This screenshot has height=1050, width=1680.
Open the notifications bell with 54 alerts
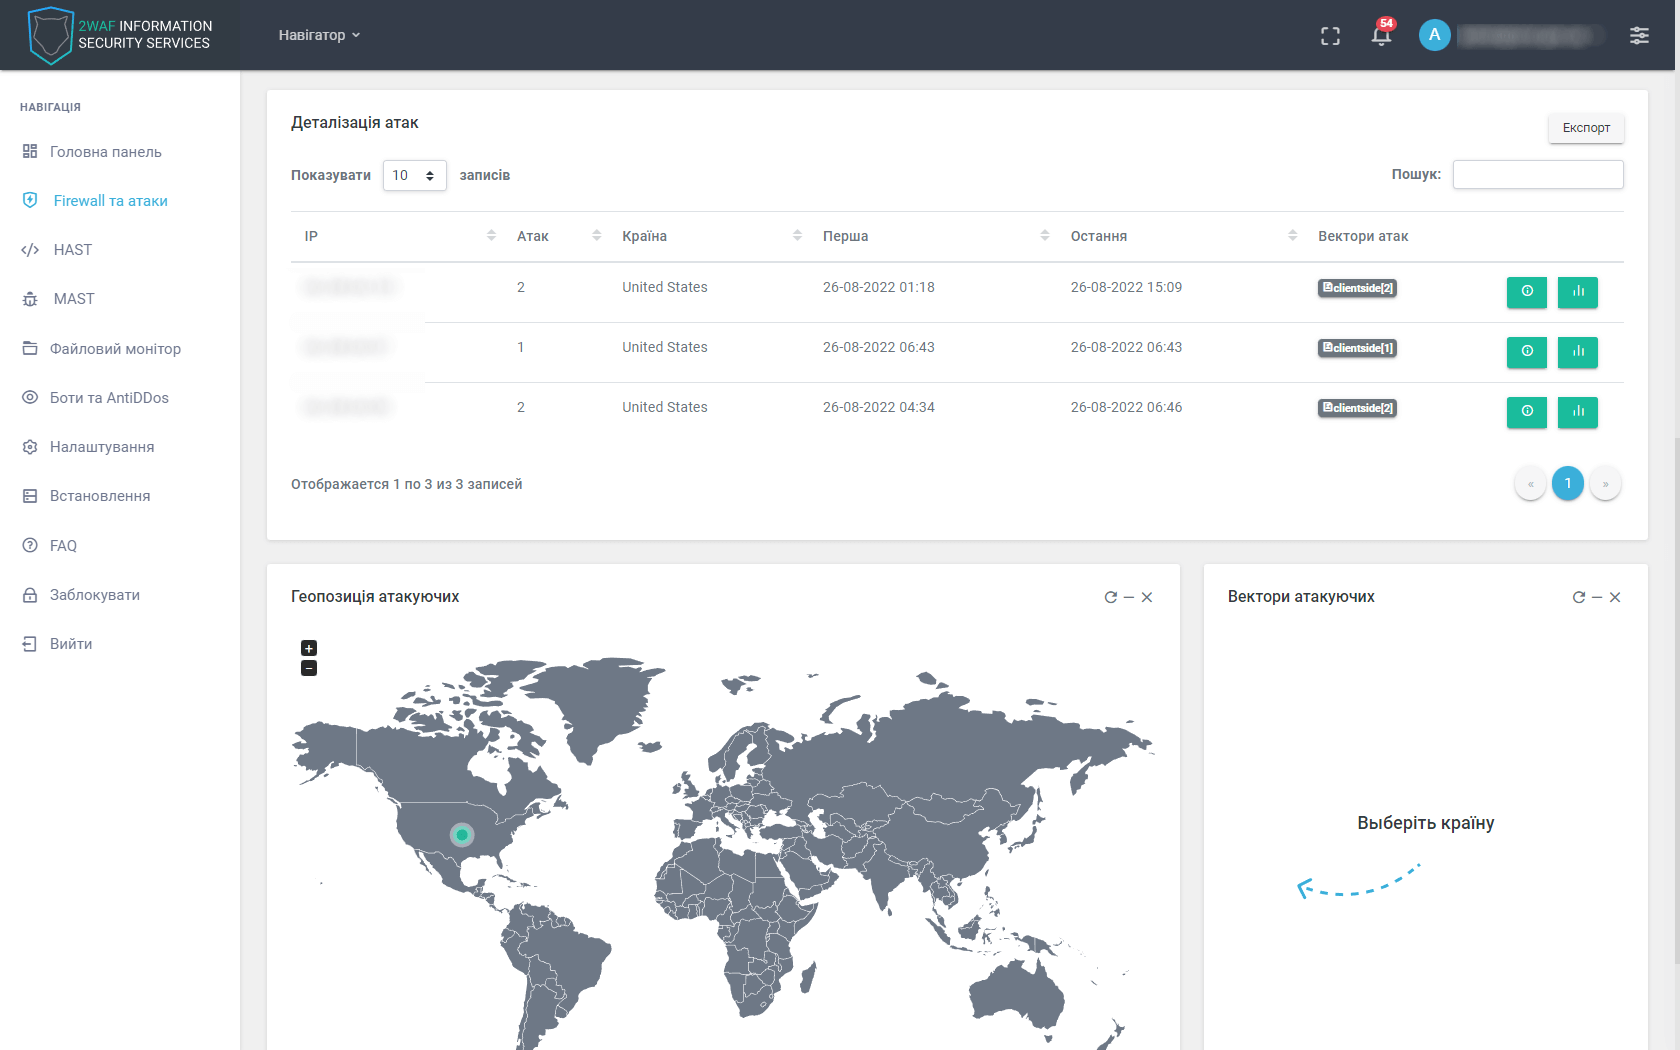click(1381, 35)
